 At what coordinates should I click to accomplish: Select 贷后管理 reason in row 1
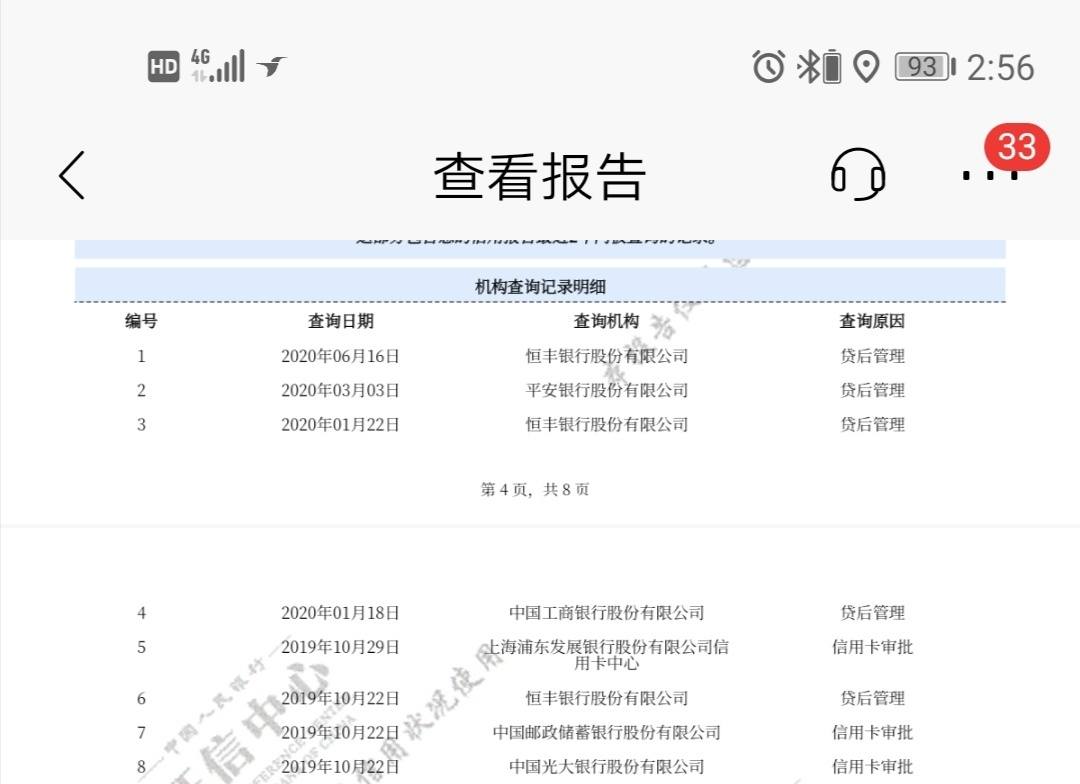click(872, 356)
